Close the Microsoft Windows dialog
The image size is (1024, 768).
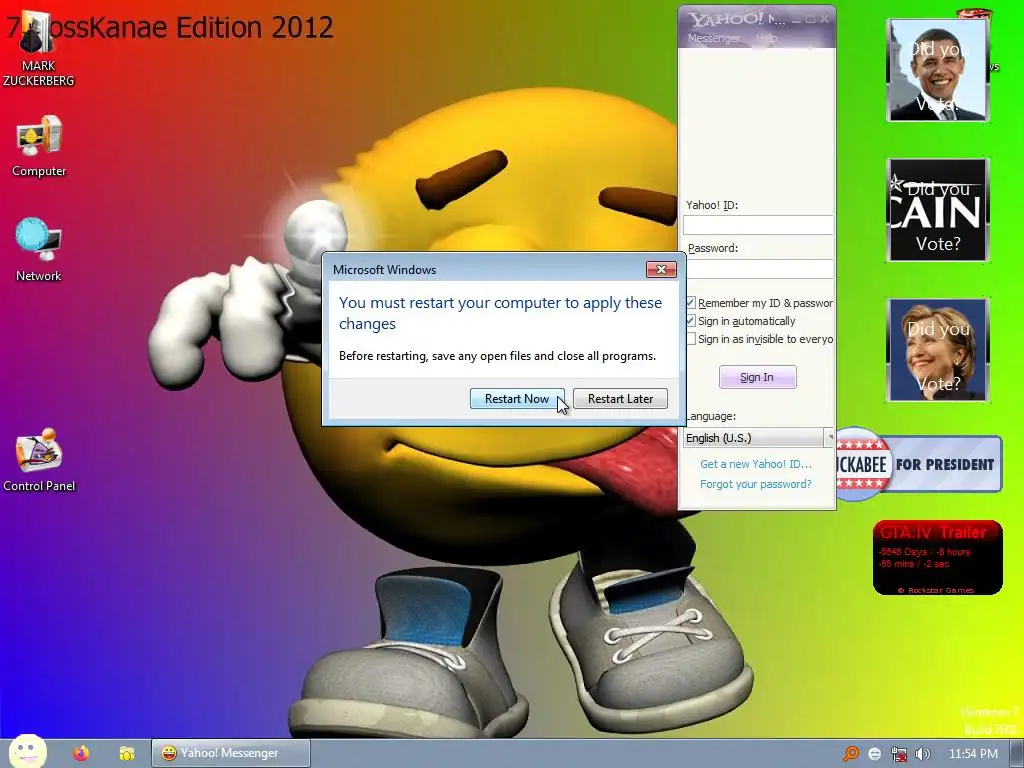tap(661, 270)
